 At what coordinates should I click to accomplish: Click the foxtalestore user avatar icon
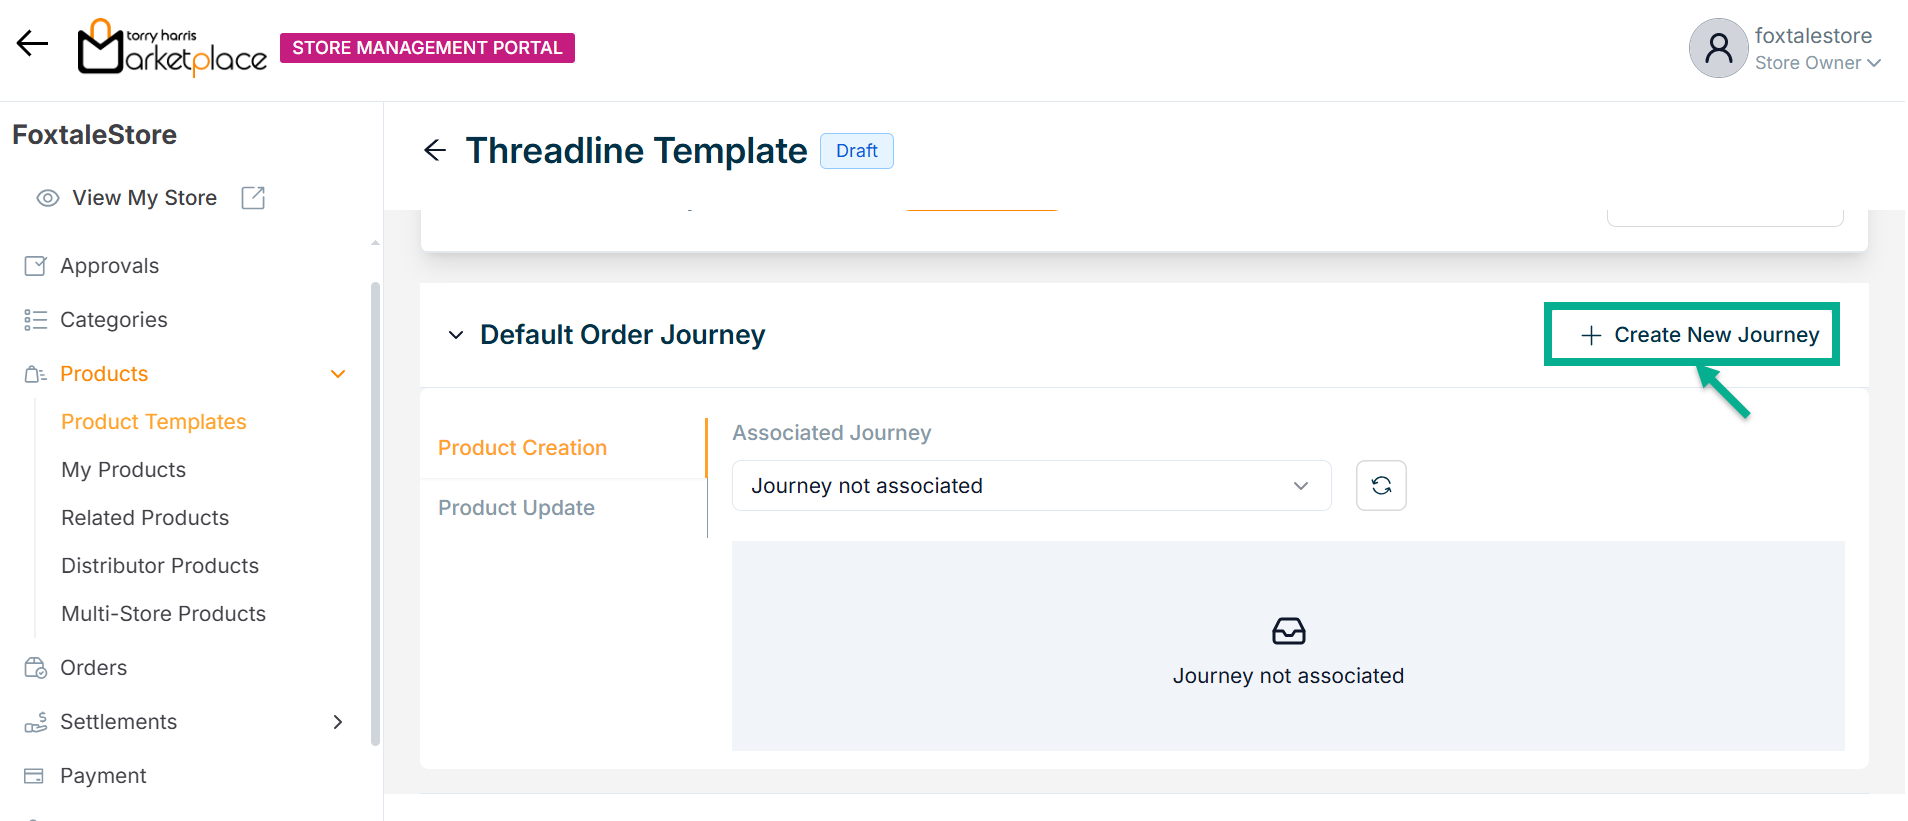[1718, 48]
